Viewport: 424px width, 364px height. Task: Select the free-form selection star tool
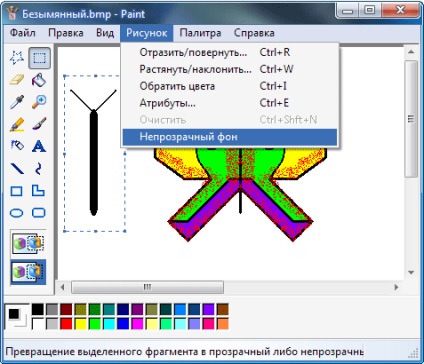17,58
